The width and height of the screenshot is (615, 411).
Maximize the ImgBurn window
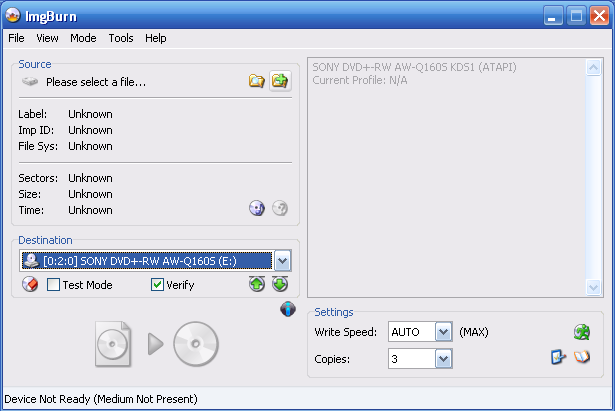576,16
